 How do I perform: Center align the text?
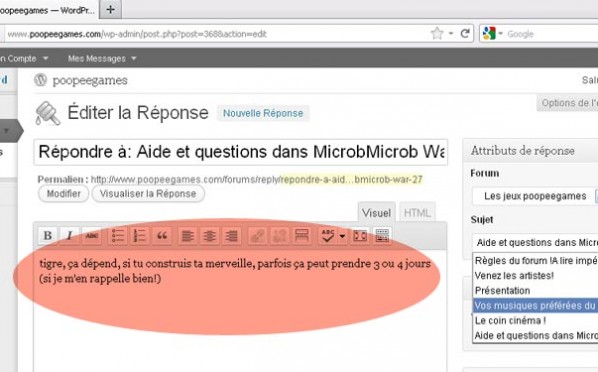coord(209,236)
